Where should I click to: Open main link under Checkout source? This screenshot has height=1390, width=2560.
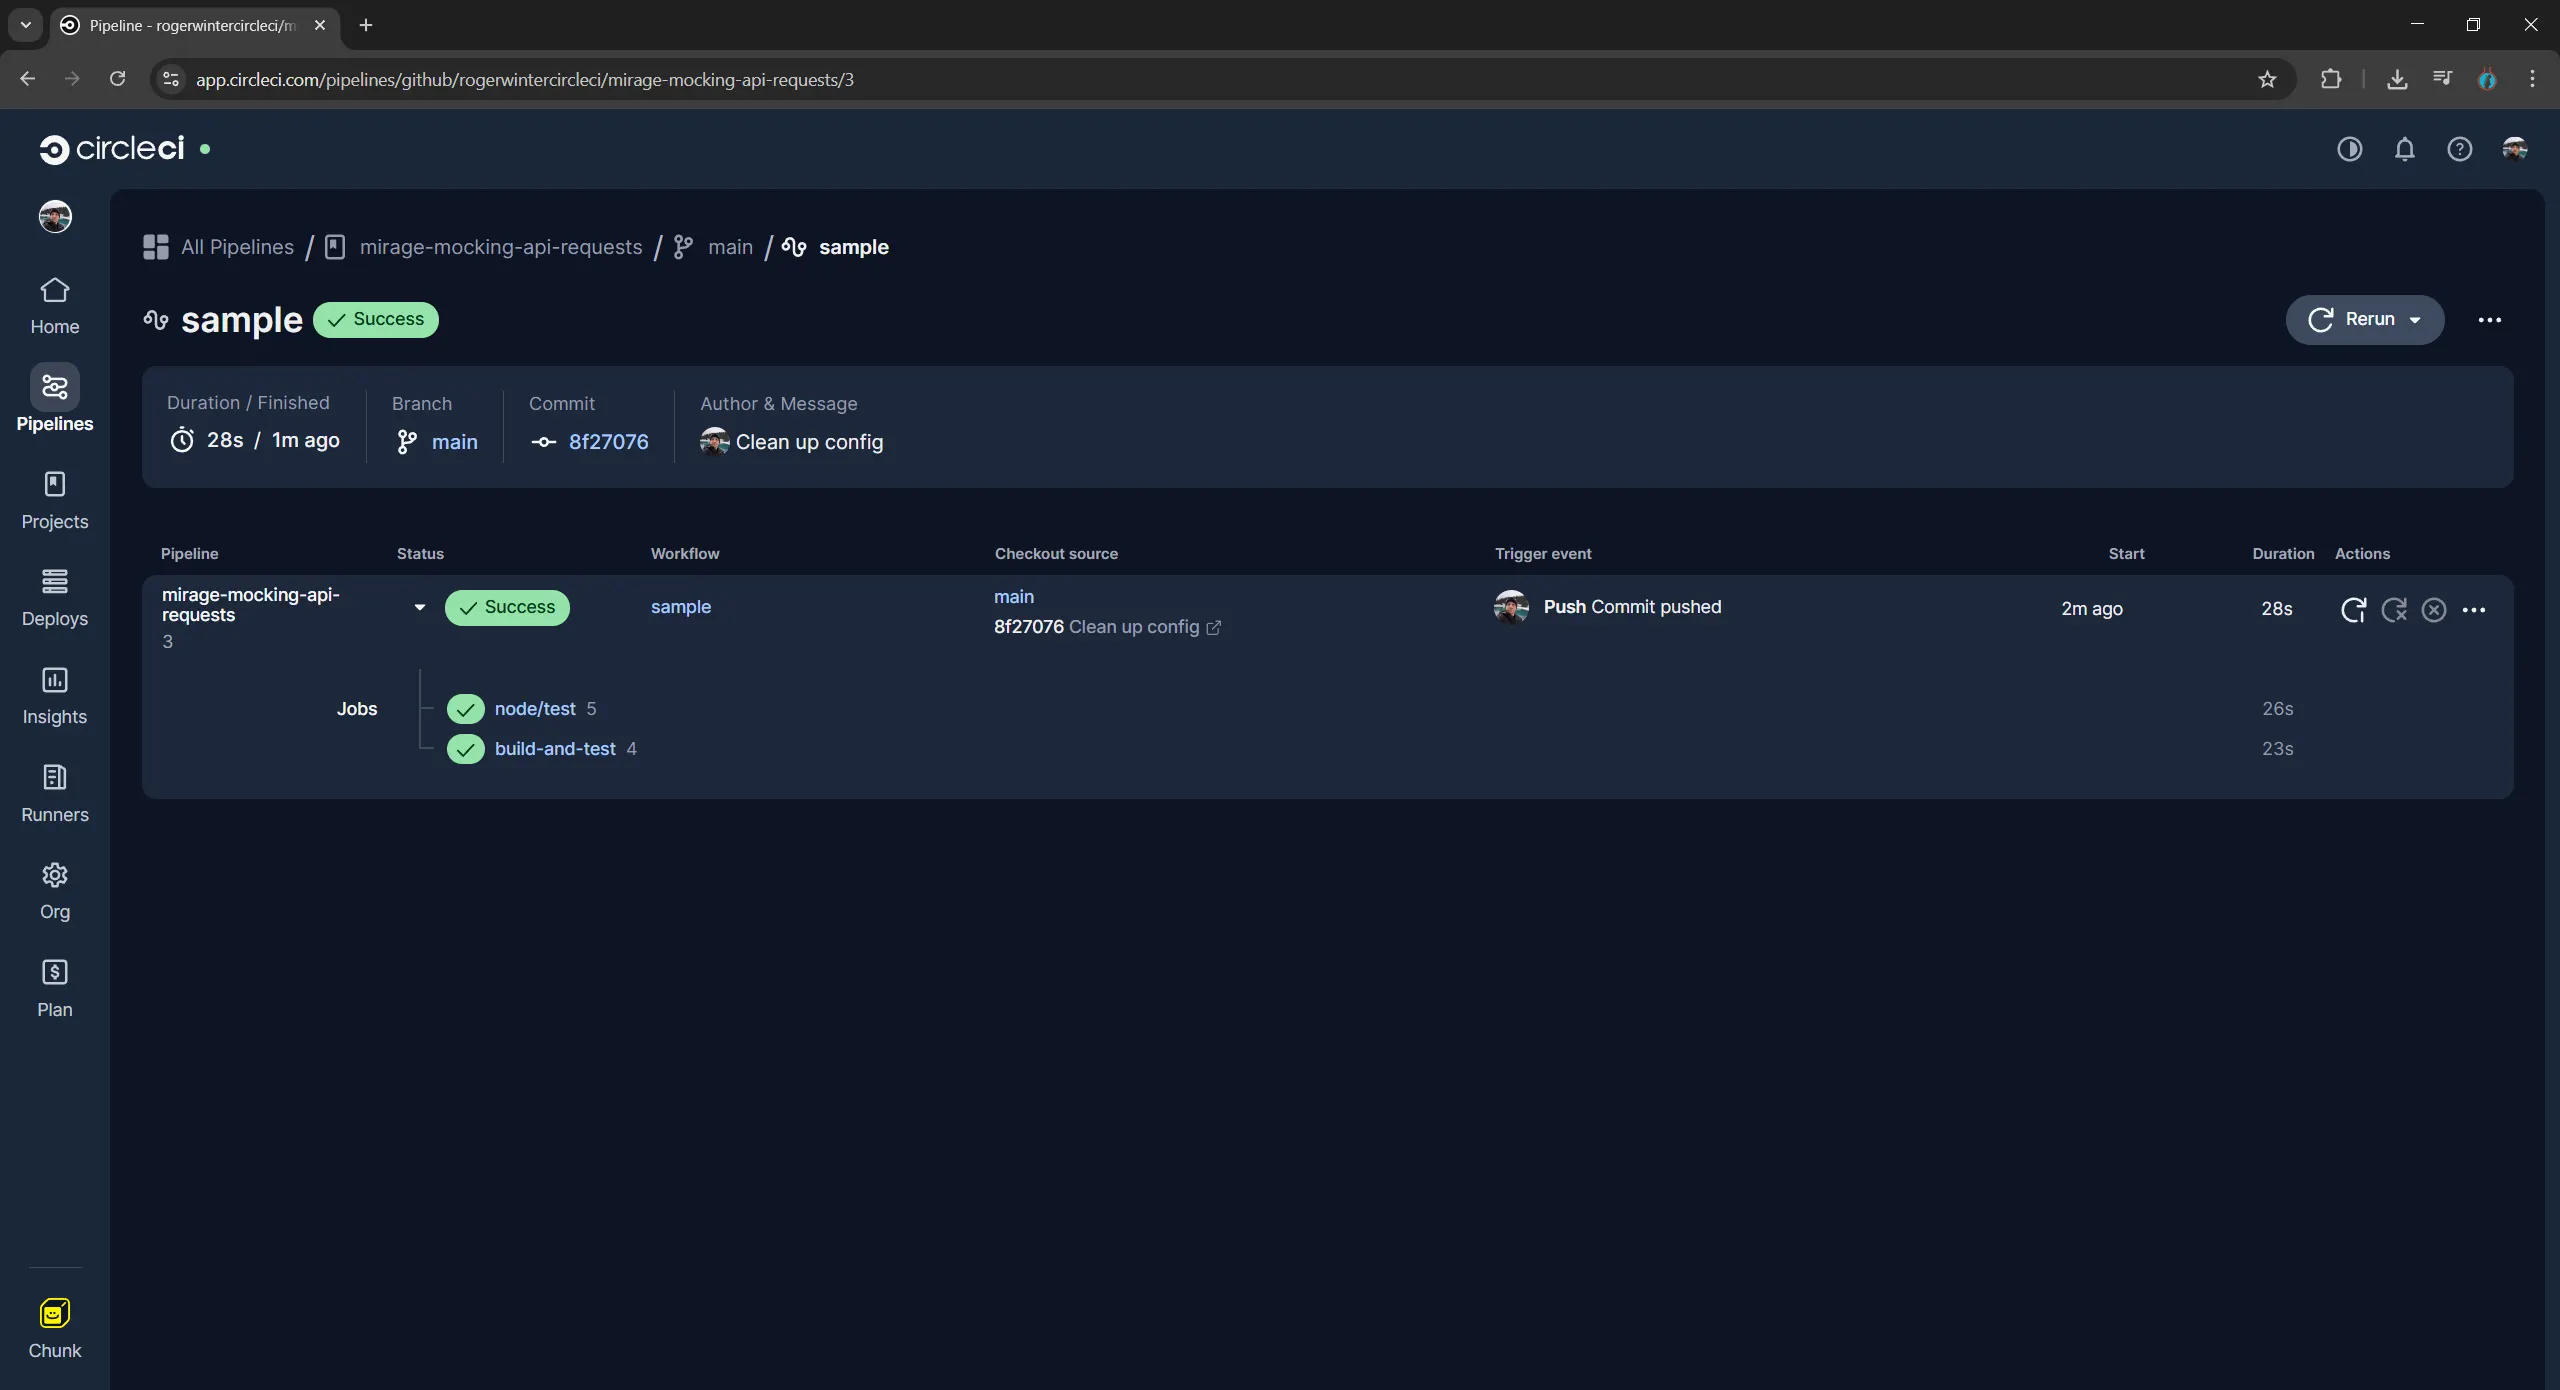1014,596
